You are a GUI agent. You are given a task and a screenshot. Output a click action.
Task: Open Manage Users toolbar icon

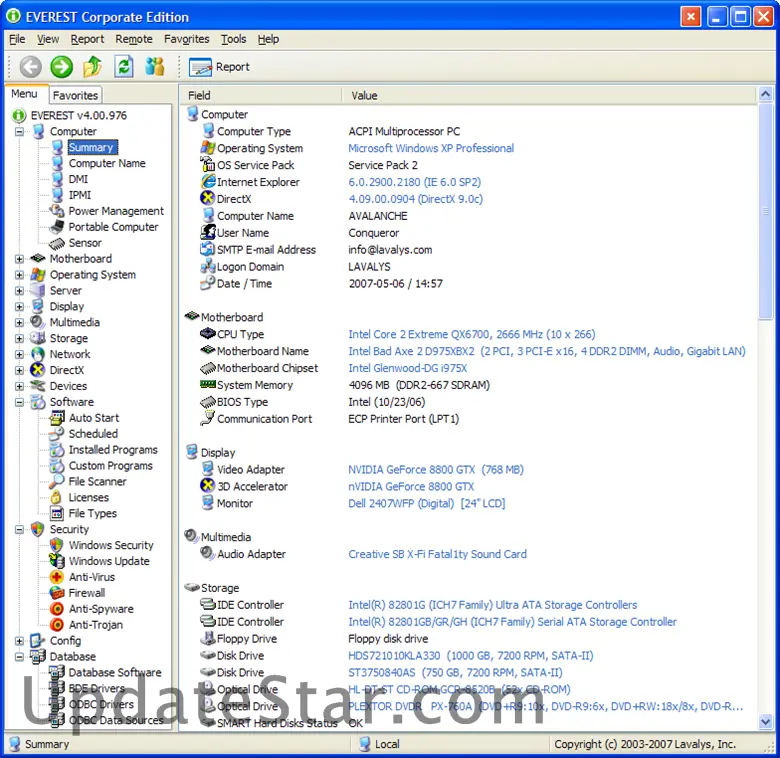(x=154, y=67)
